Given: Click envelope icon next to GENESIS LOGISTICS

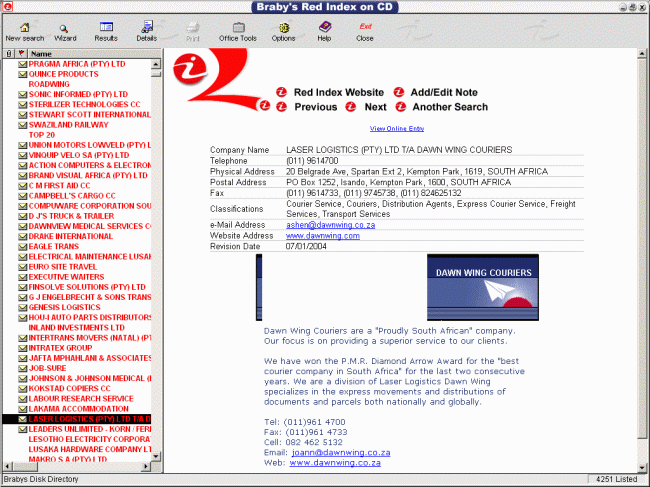Looking at the screenshot, I should (23, 308).
